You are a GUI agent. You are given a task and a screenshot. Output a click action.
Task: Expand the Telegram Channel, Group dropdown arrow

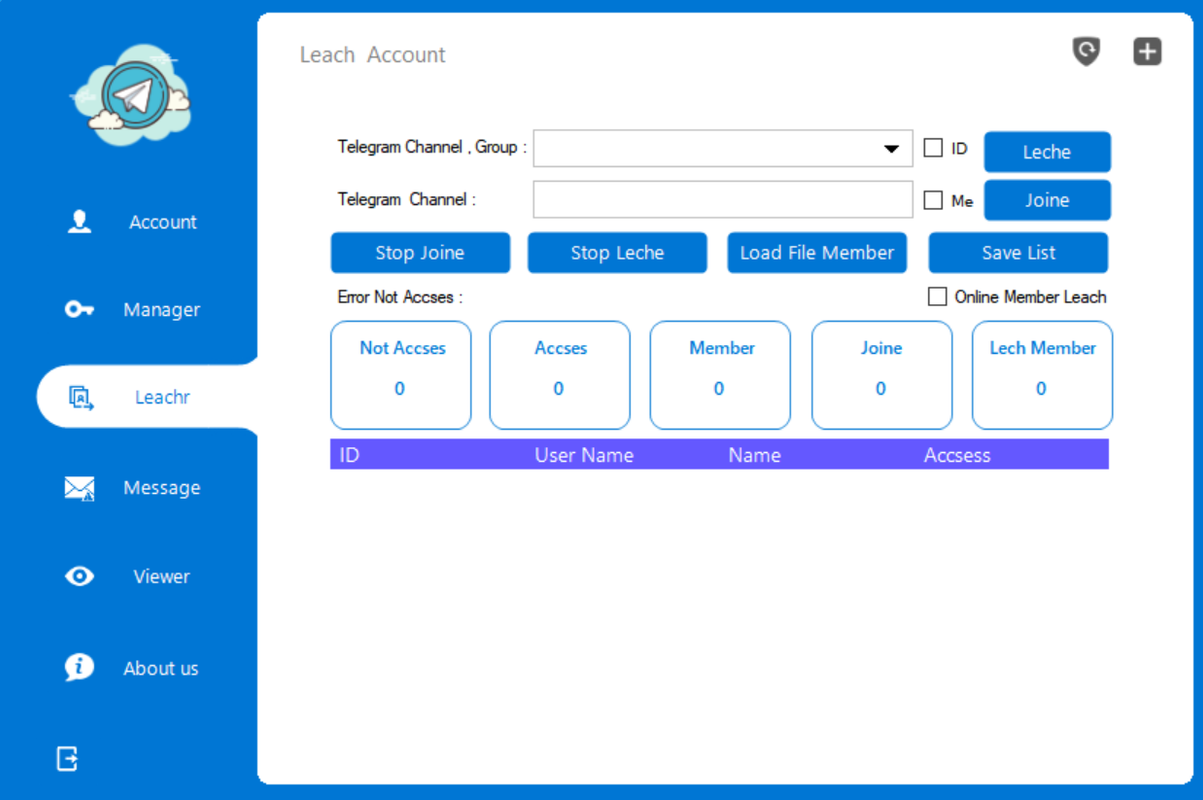(891, 149)
